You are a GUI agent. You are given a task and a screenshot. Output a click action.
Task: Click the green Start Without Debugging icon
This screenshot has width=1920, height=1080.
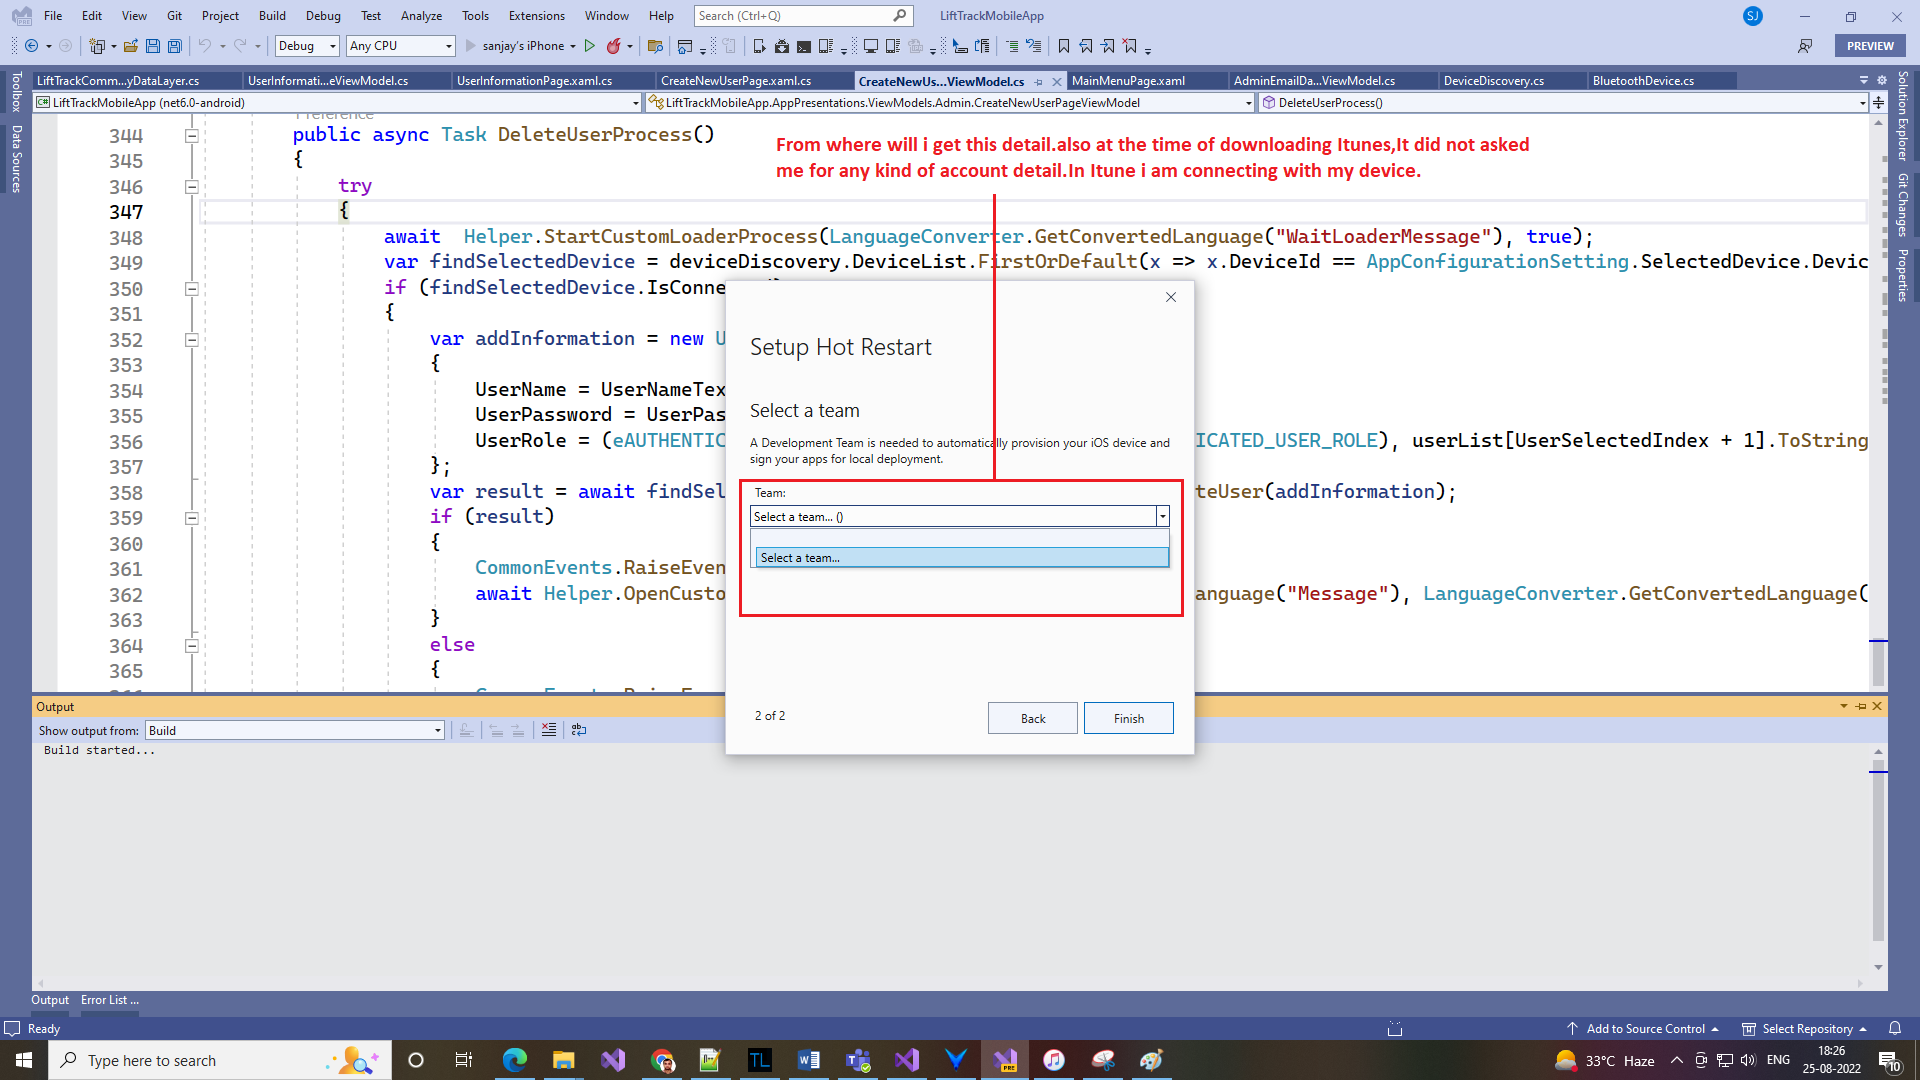590,46
